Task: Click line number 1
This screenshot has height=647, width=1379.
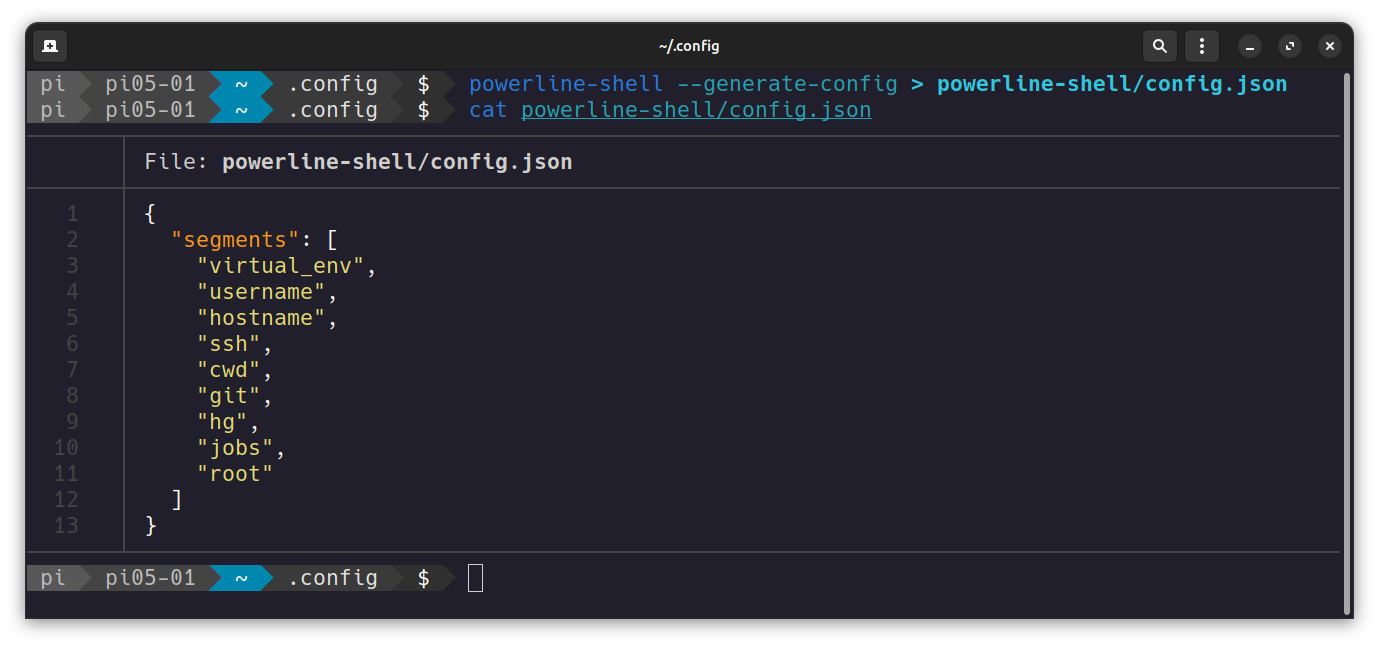Action: pos(72,214)
